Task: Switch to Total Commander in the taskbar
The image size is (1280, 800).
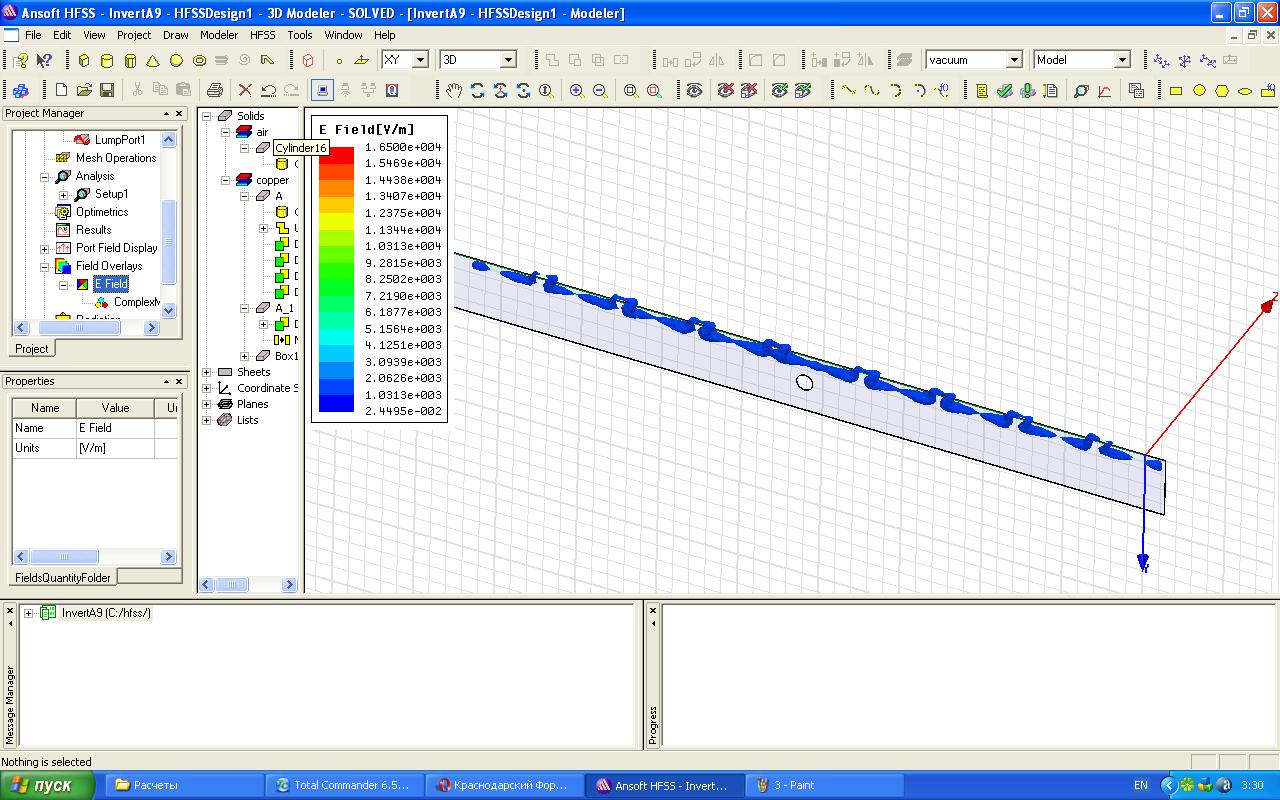Action: coord(344,785)
